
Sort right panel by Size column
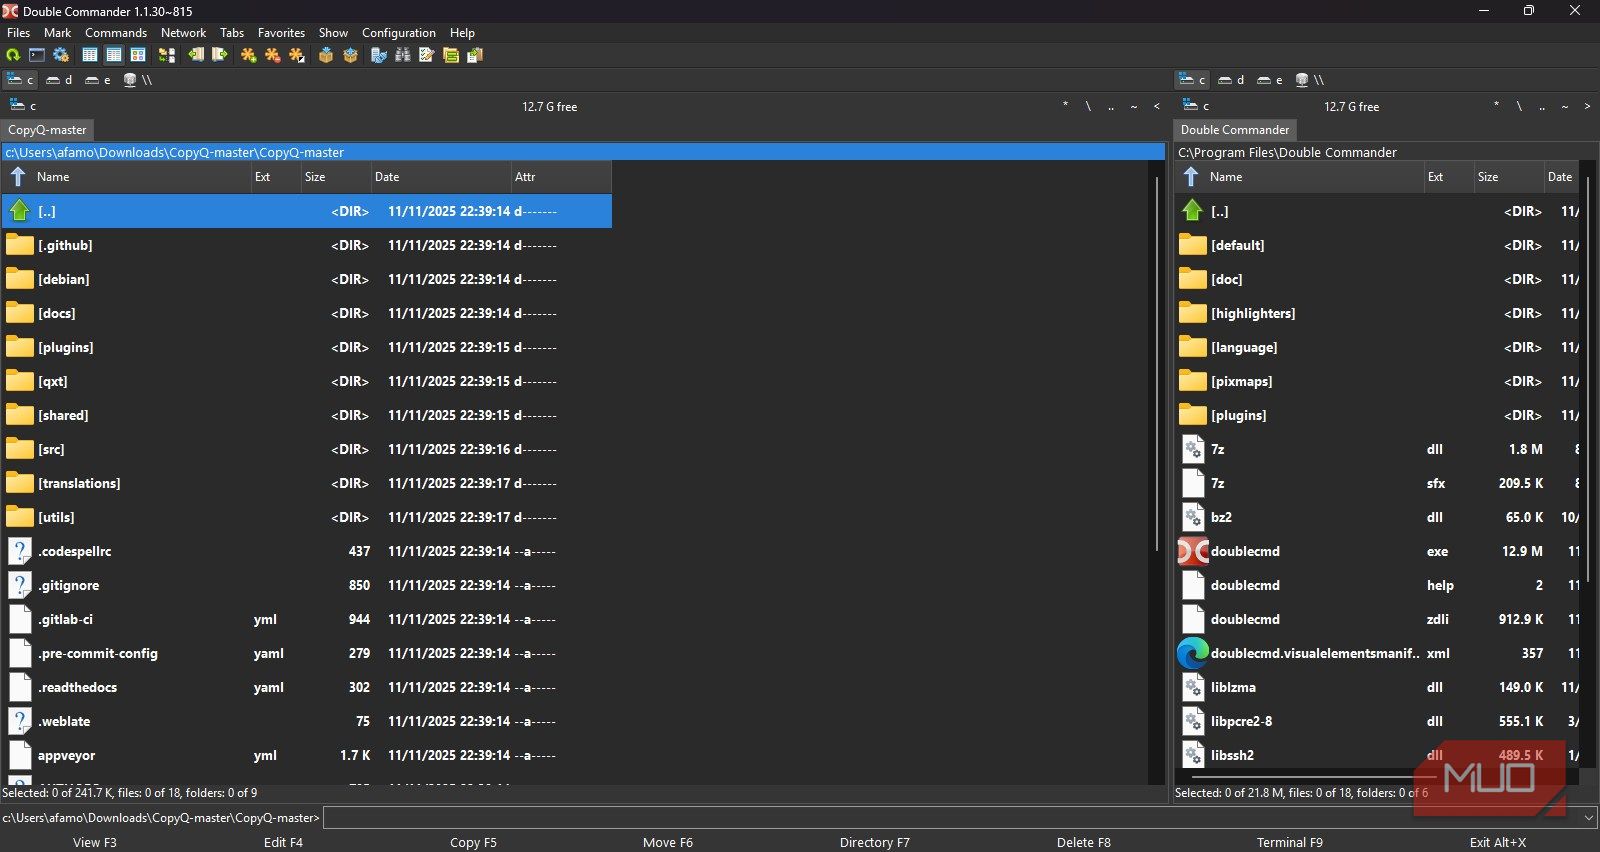point(1507,177)
